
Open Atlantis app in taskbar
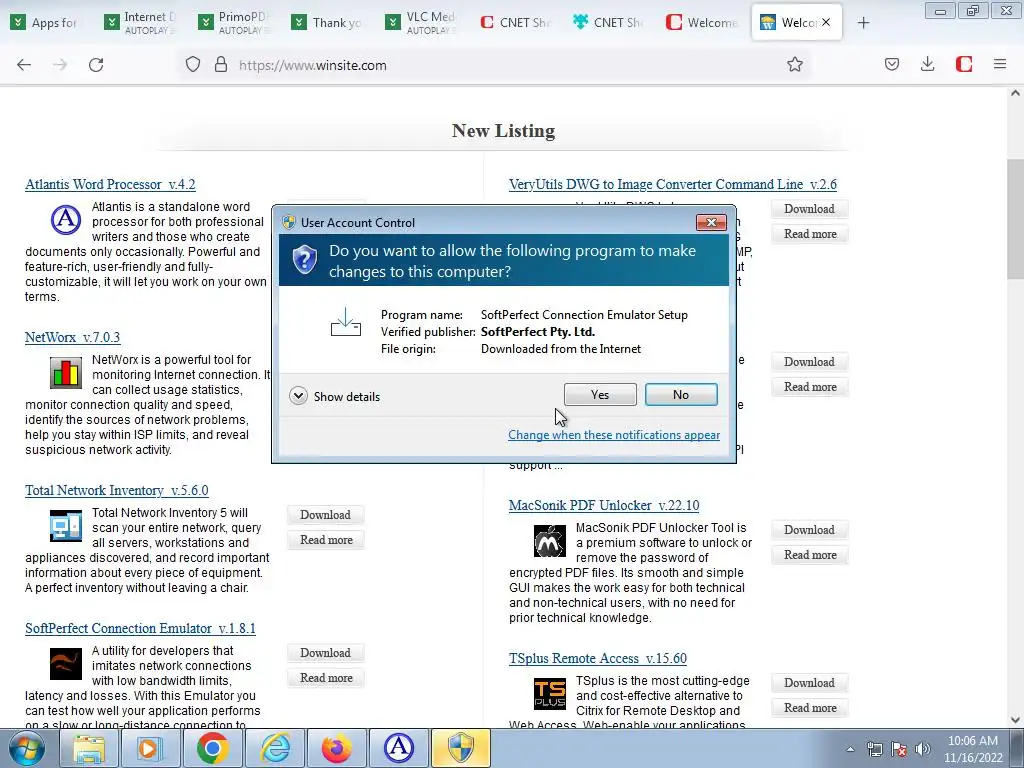(398, 748)
